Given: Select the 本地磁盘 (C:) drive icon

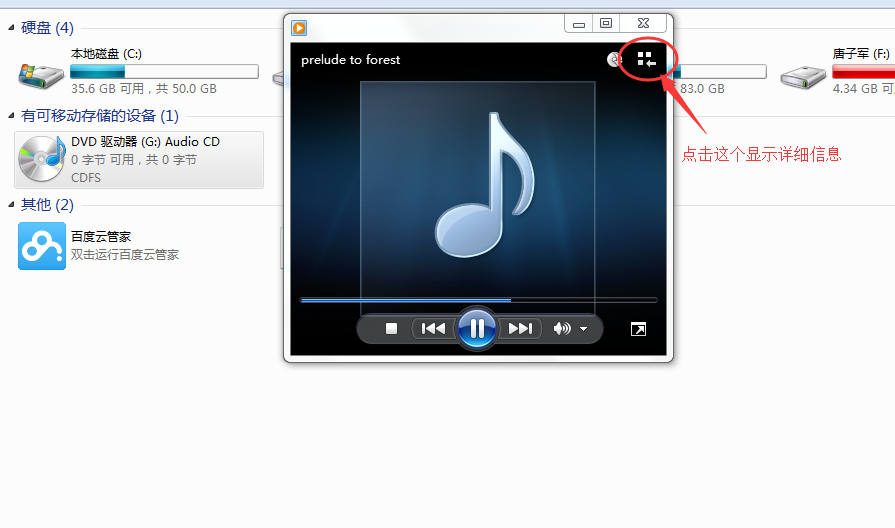Looking at the screenshot, I should pos(41,76).
